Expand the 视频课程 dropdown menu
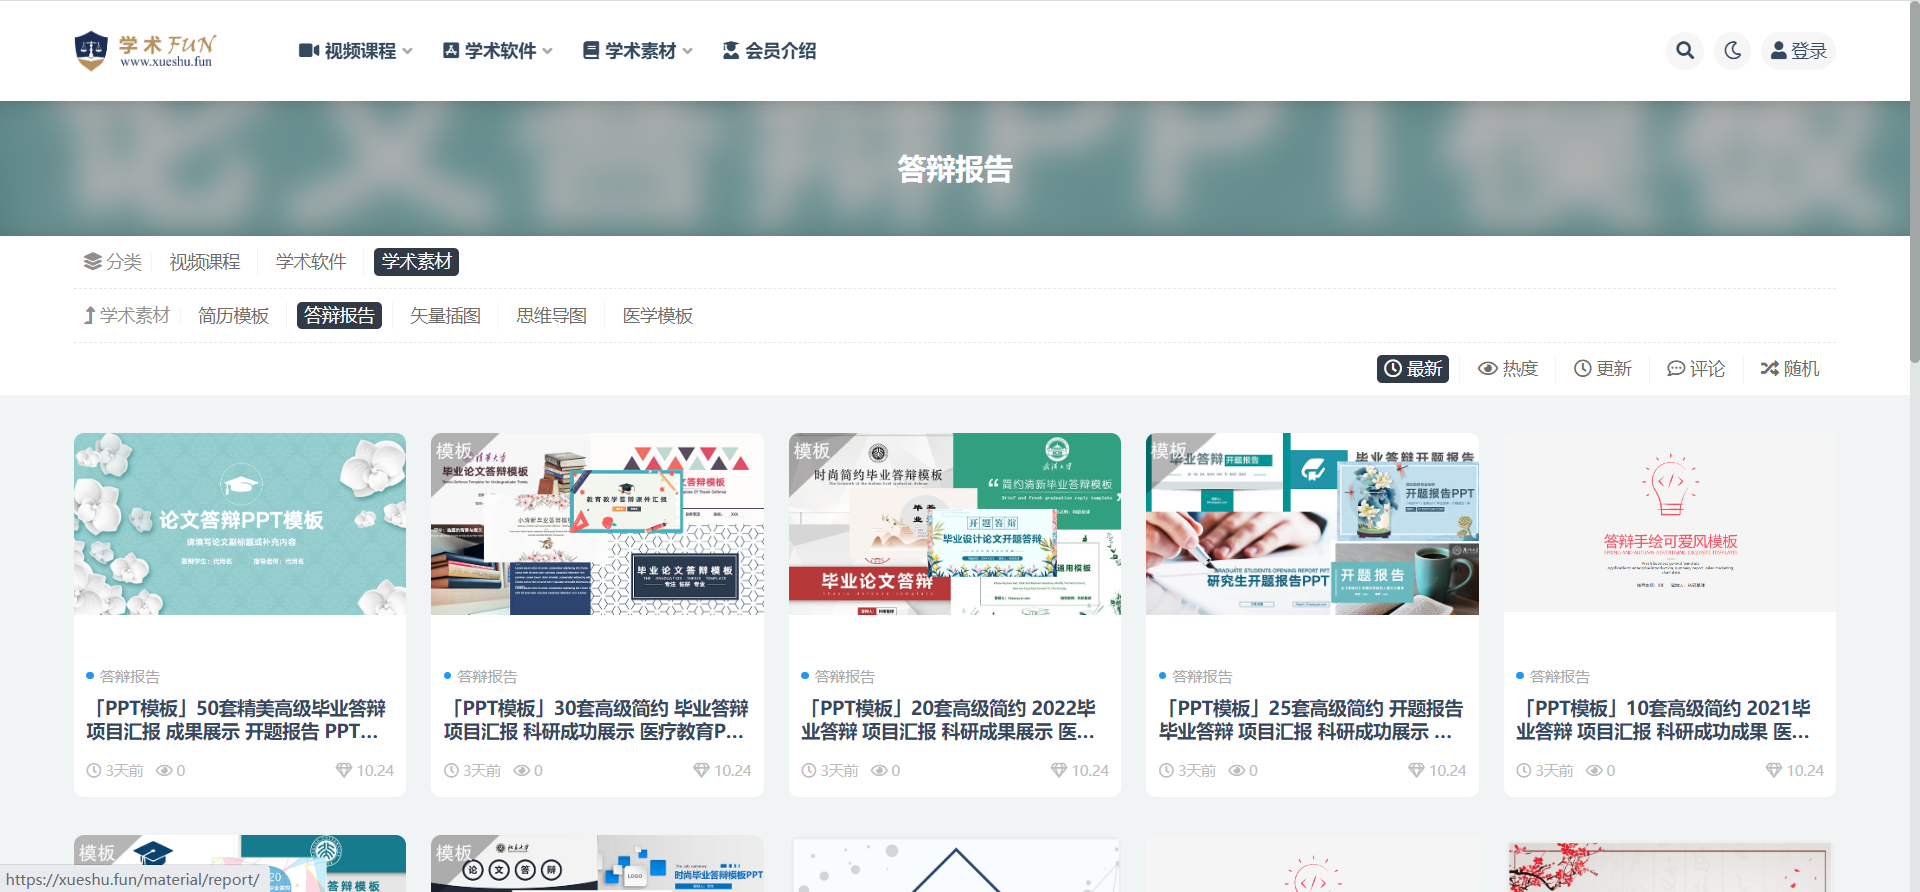This screenshot has height=892, width=1920. point(356,51)
